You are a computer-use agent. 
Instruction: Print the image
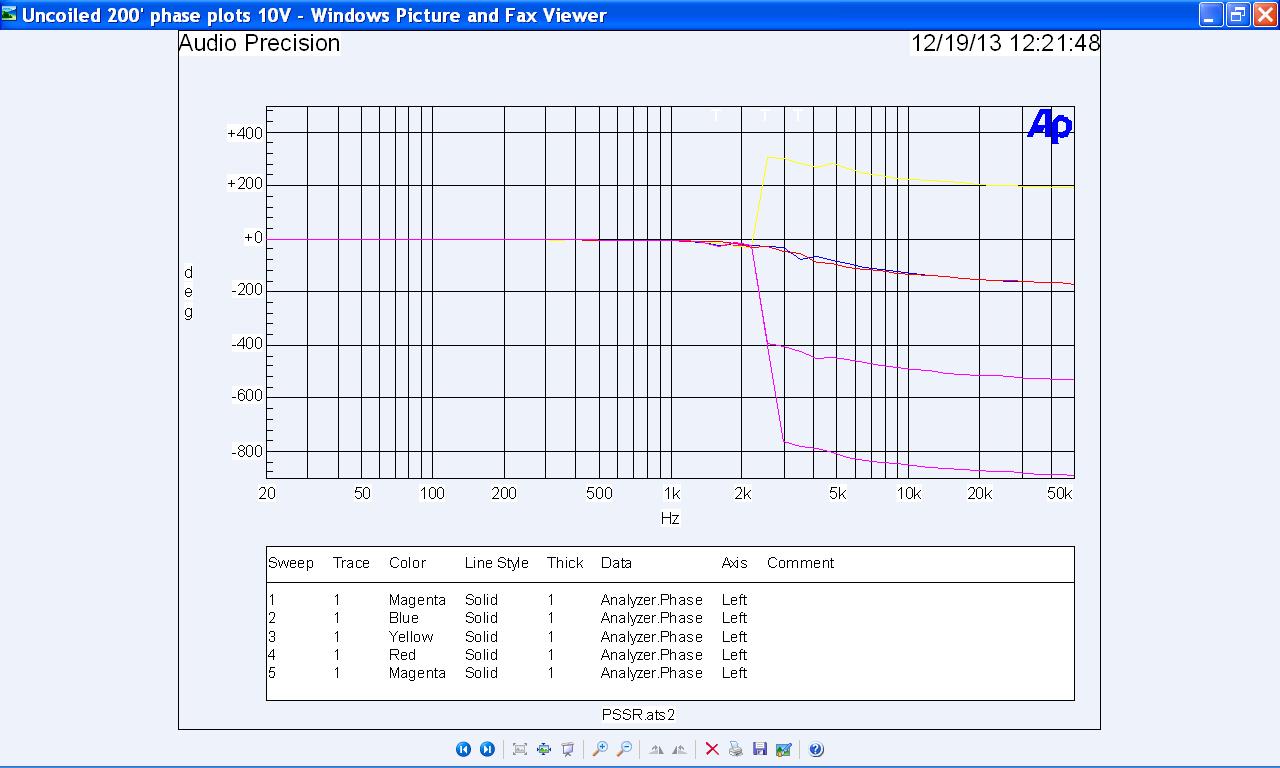click(736, 749)
